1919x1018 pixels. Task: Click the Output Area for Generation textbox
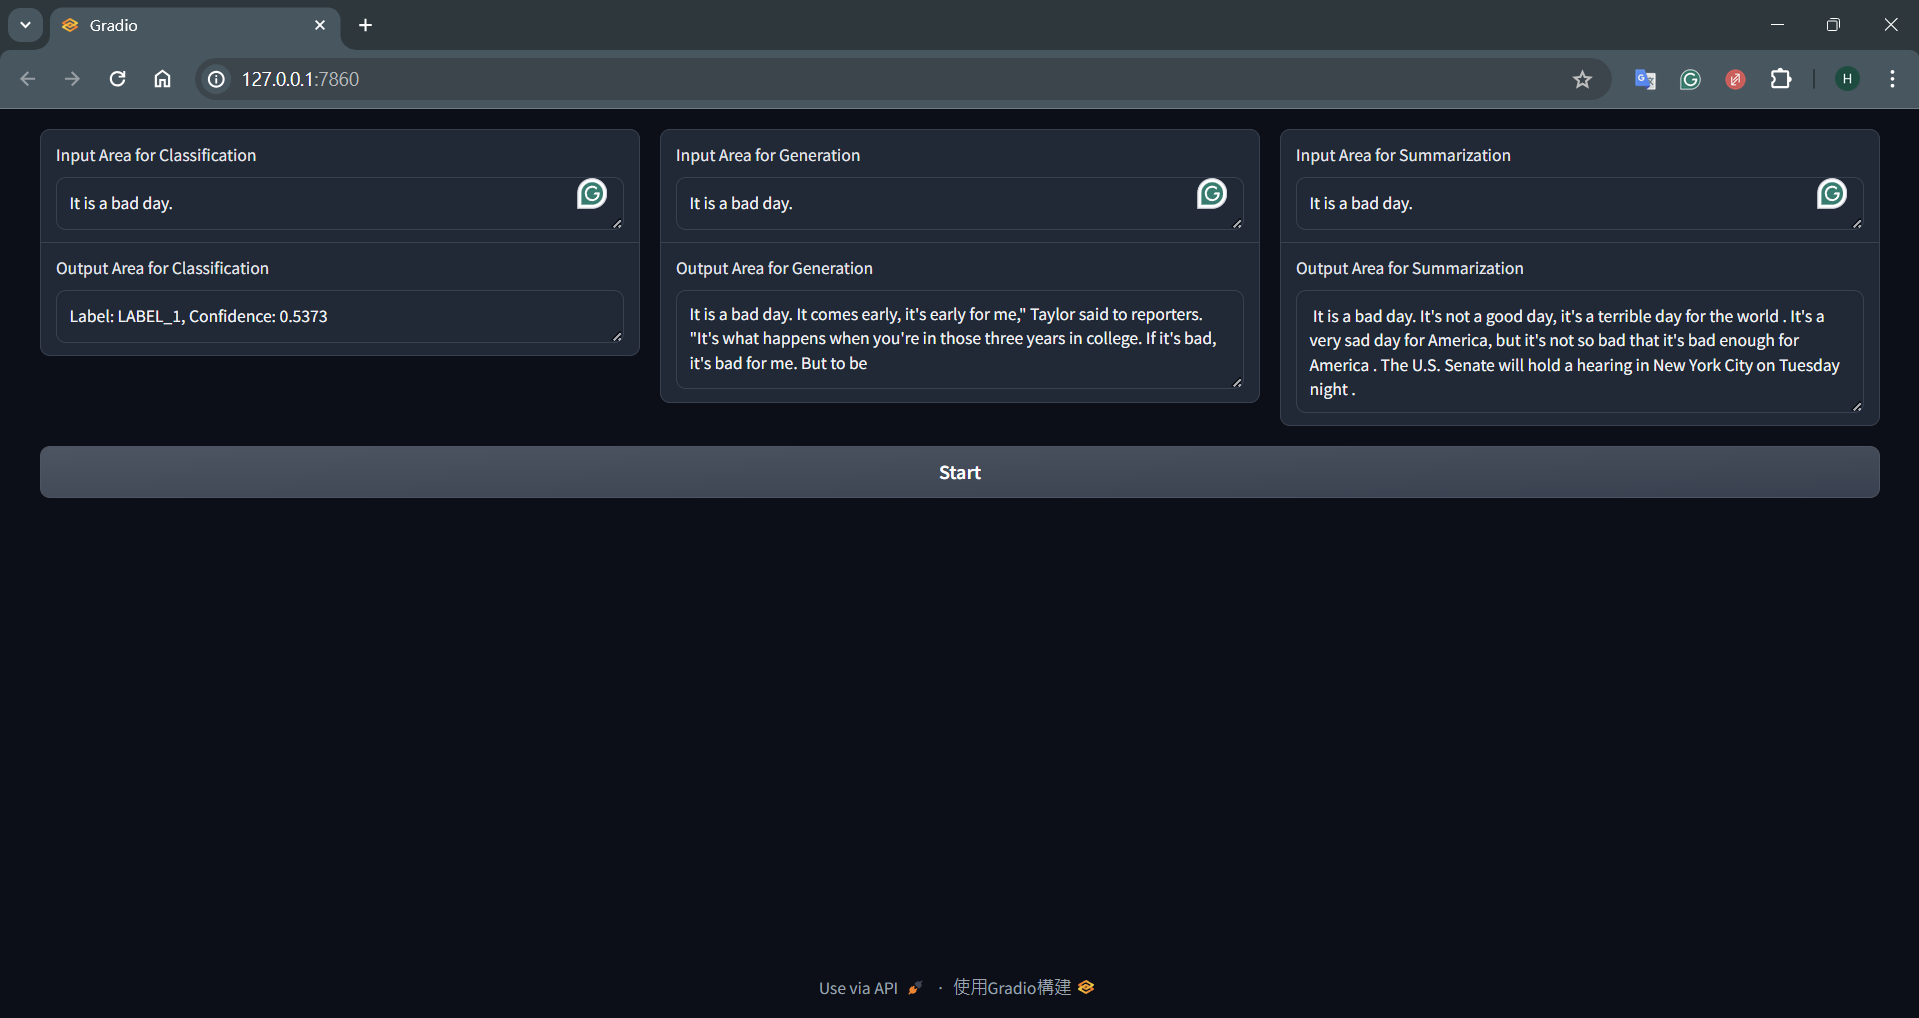click(960, 340)
